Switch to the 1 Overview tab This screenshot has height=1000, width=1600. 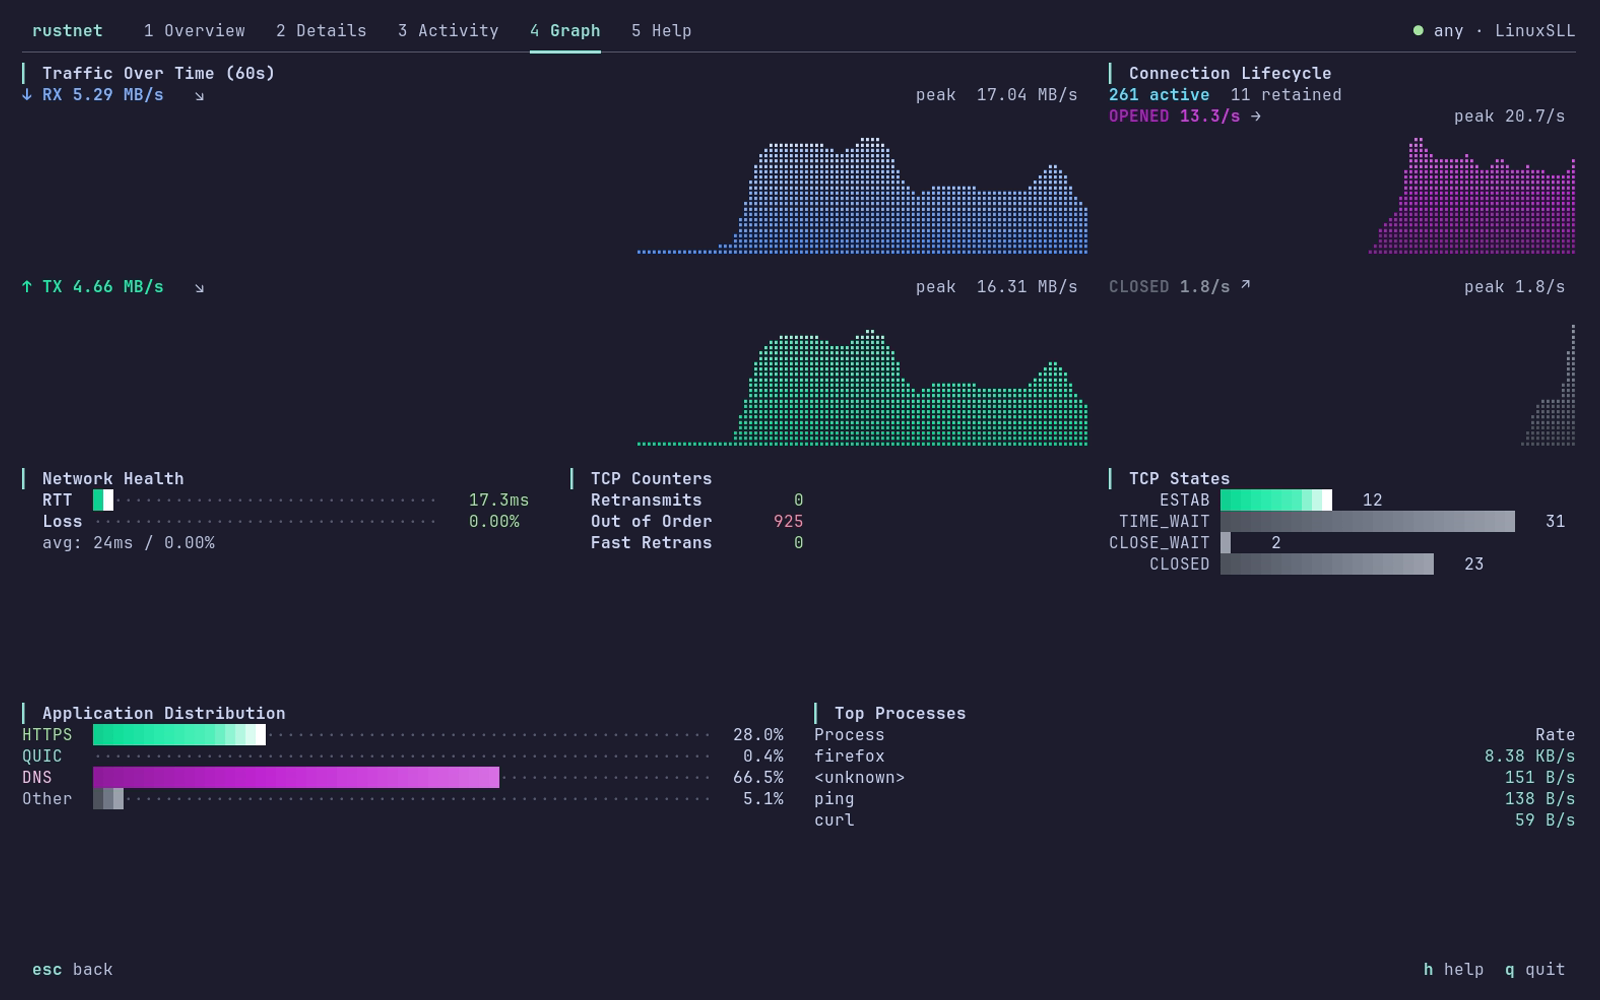tap(194, 31)
